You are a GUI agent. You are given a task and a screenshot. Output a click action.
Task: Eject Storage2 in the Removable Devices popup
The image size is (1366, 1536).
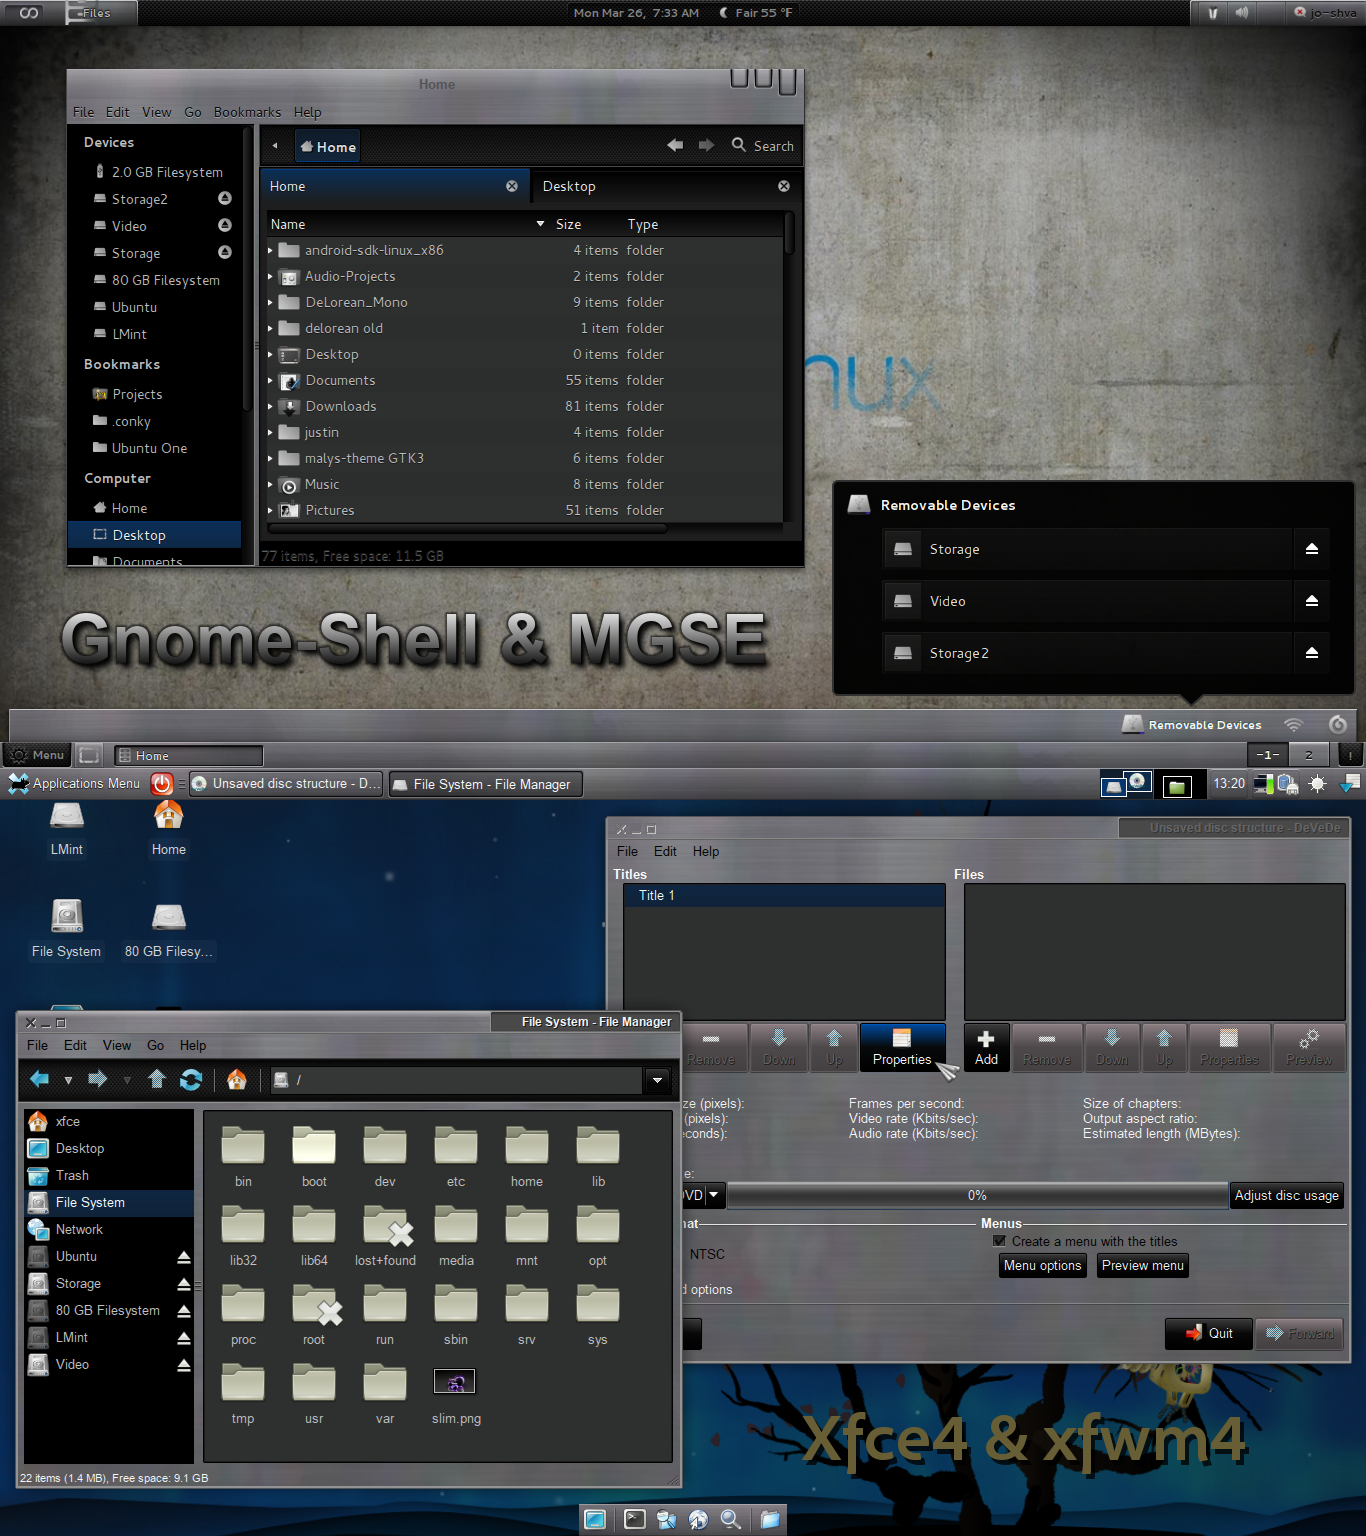(1312, 653)
